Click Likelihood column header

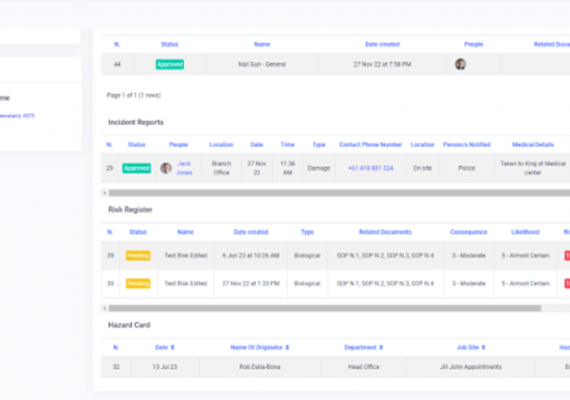pos(525,232)
